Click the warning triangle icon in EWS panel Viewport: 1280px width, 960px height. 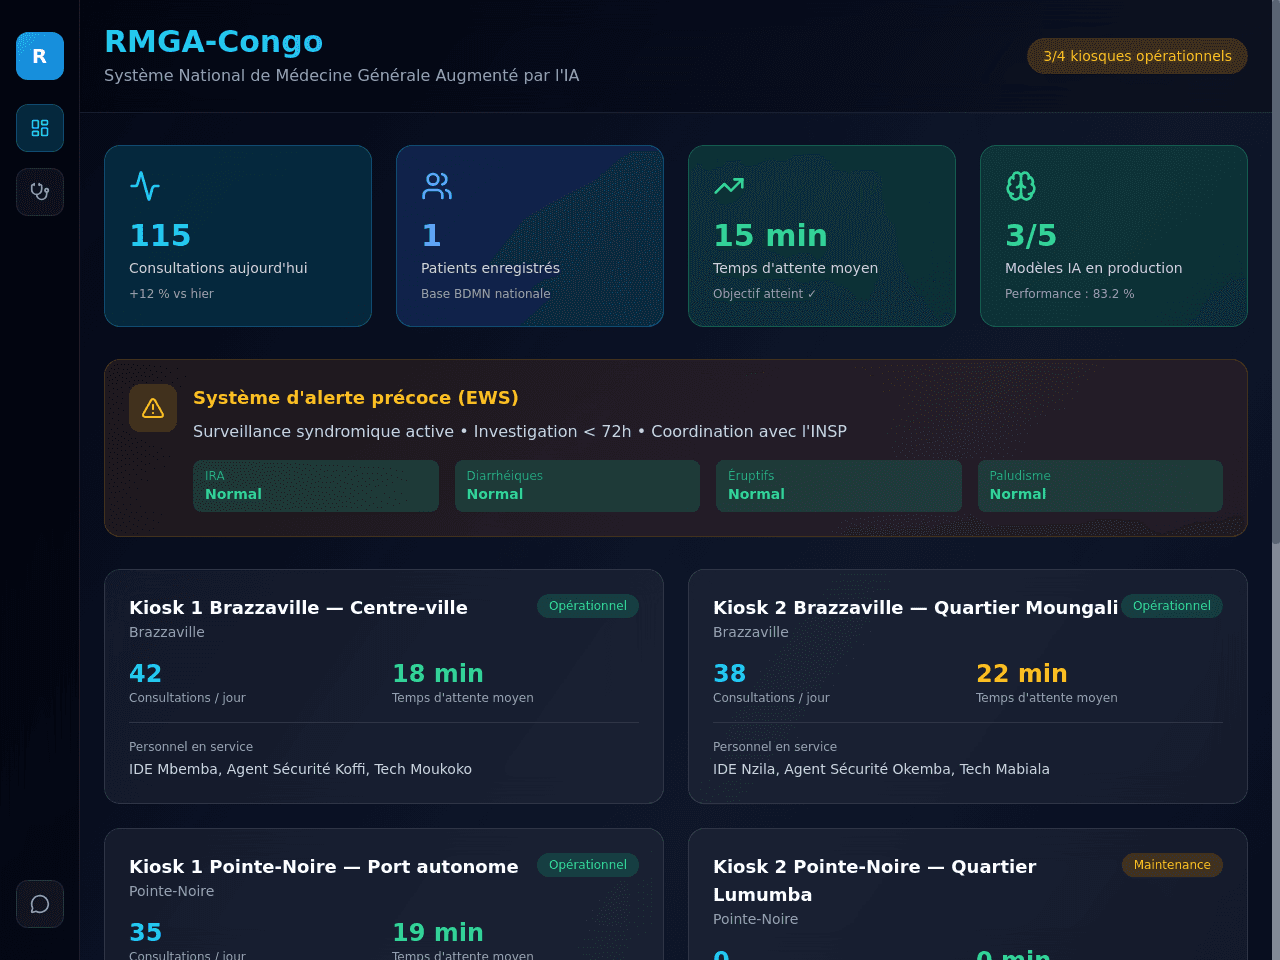pyautogui.click(x=153, y=408)
